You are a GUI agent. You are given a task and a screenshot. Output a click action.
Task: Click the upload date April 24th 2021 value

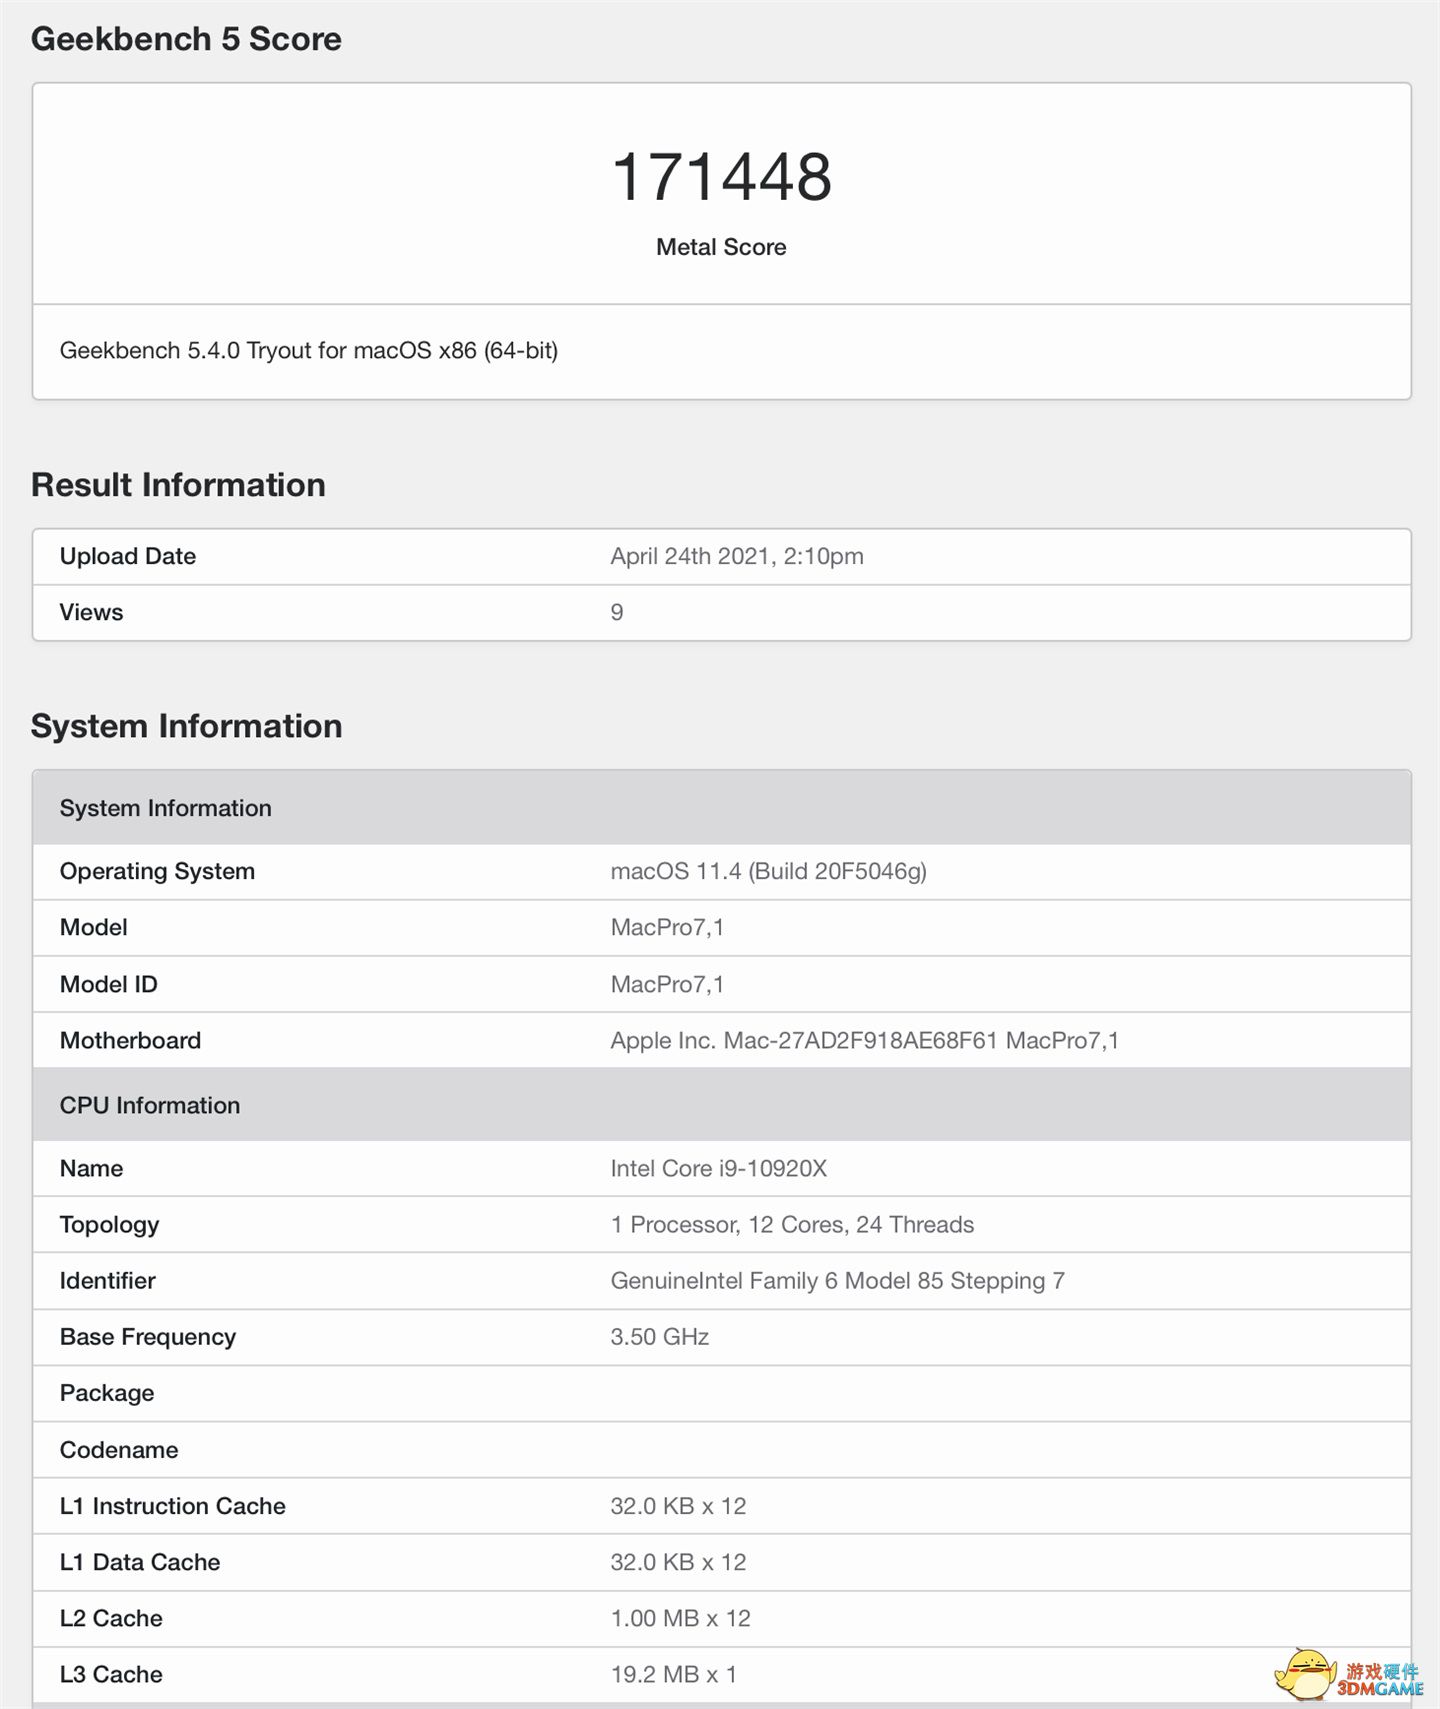coord(736,556)
